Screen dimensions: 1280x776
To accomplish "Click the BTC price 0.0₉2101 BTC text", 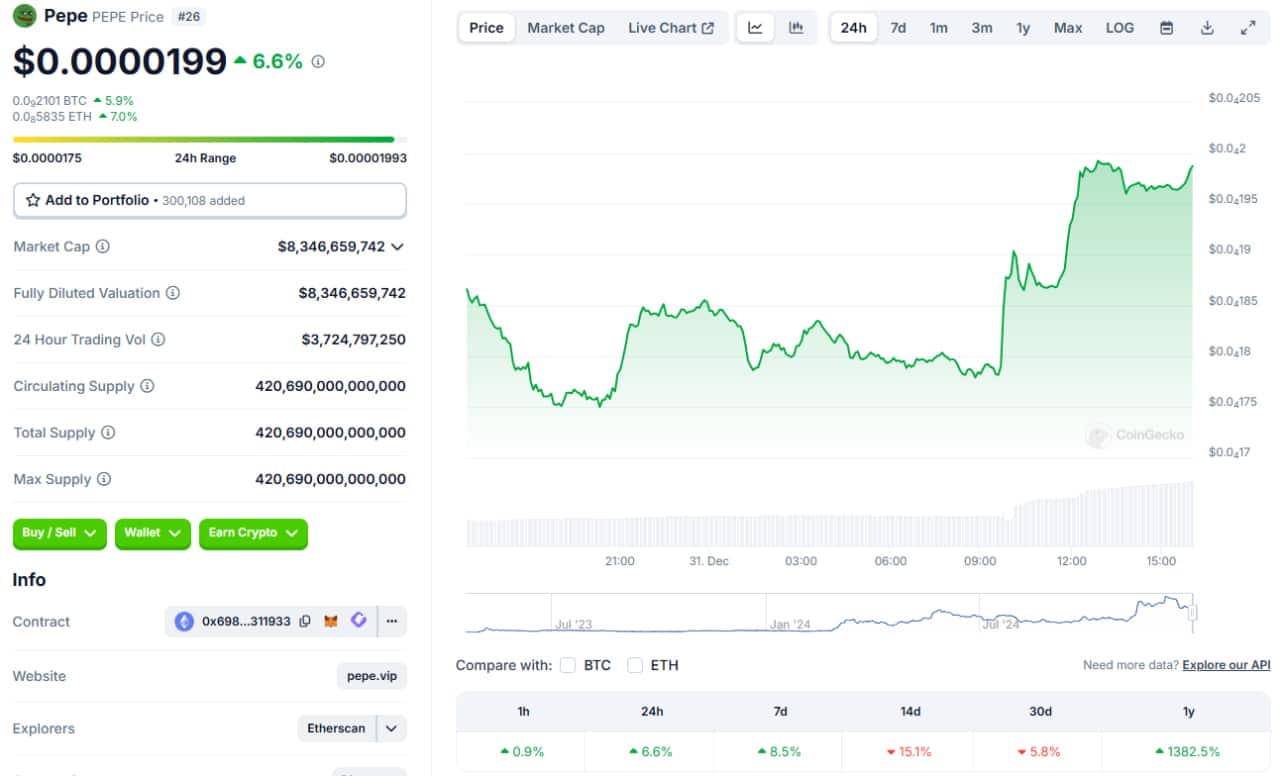I will [x=50, y=101].
